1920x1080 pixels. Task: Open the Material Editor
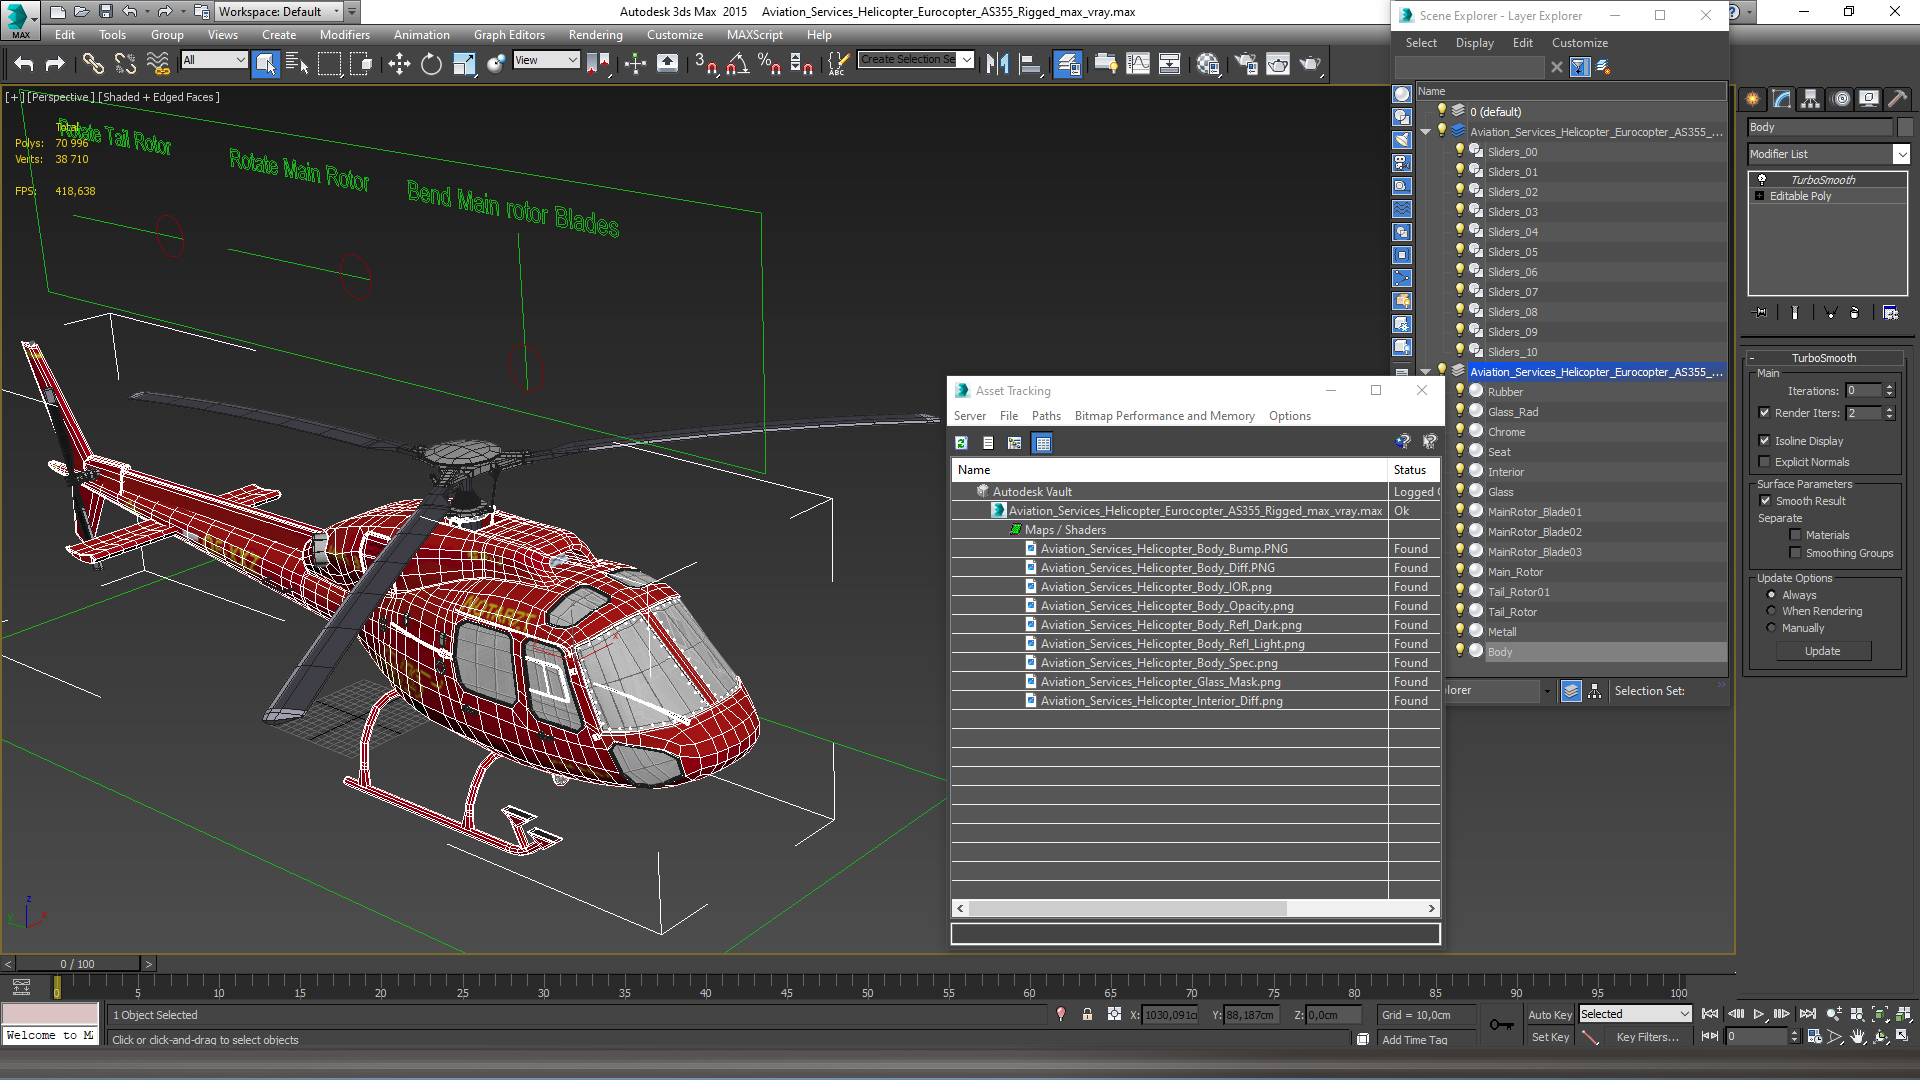pyautogui.click(x=1208, y=64)
